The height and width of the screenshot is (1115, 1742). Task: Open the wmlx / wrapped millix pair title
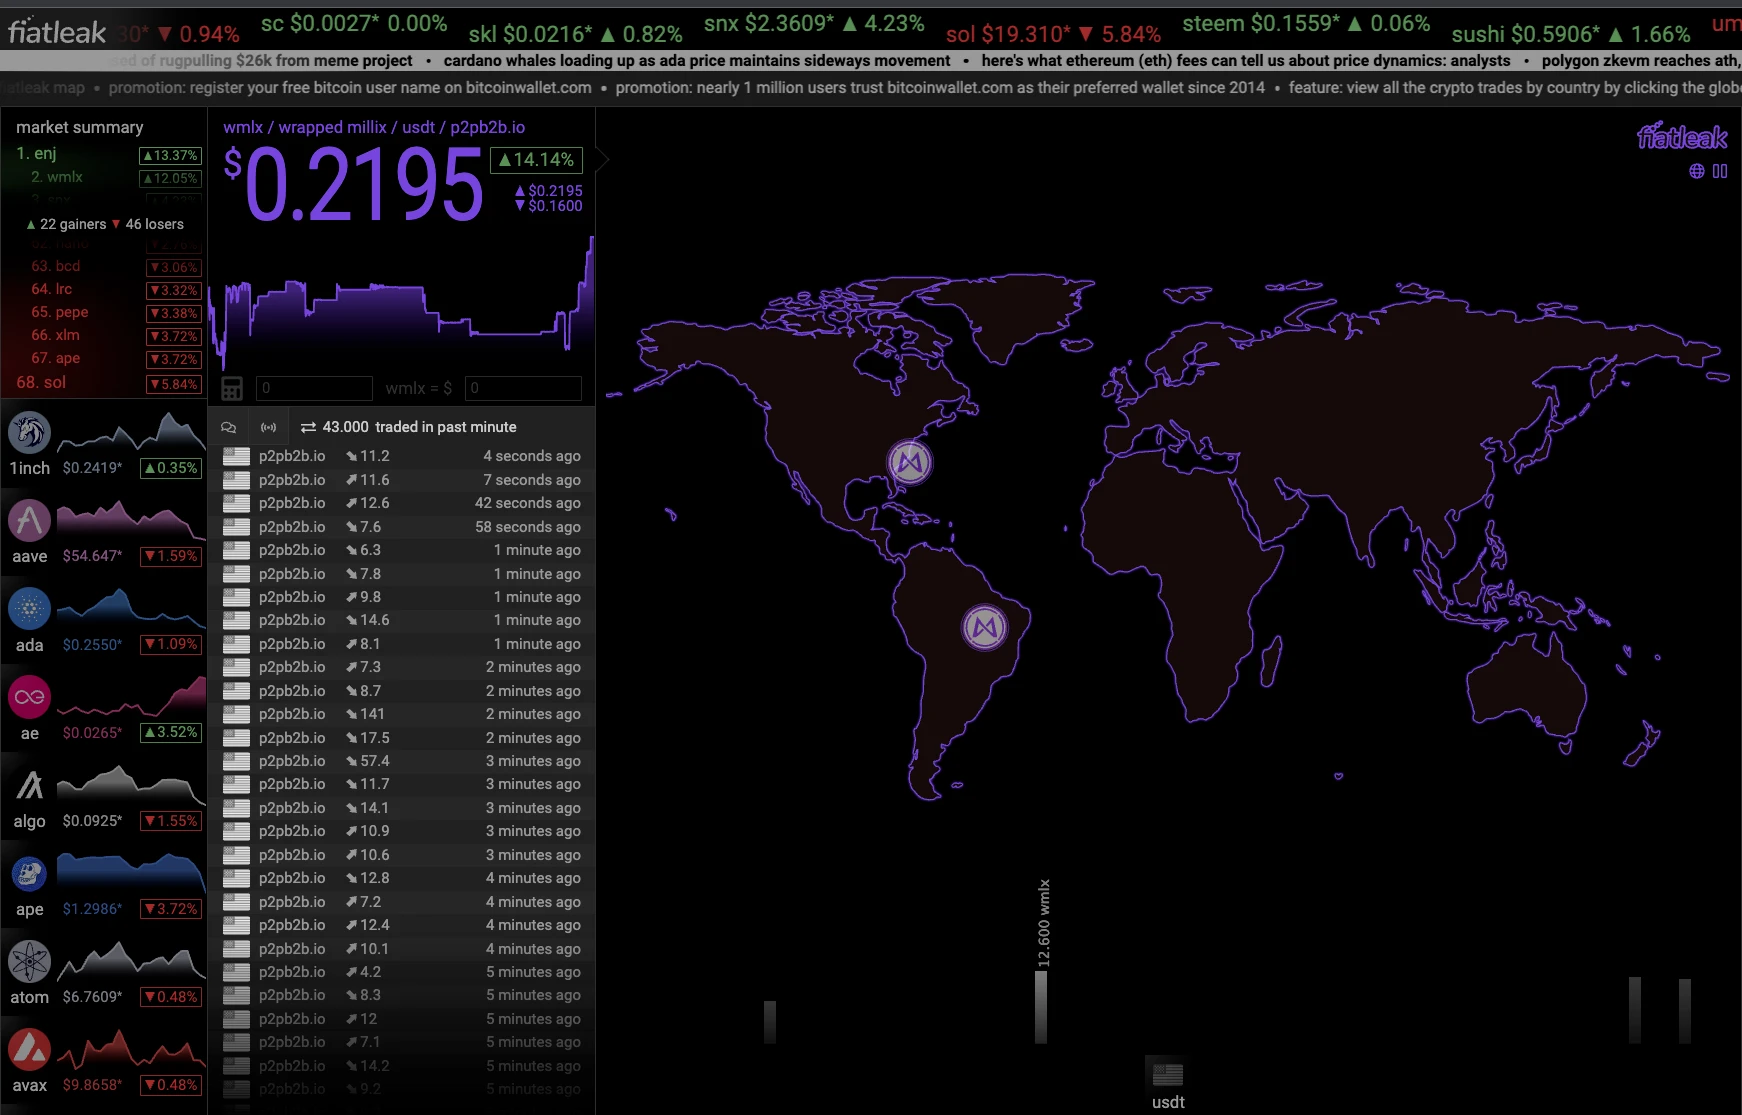374,127
